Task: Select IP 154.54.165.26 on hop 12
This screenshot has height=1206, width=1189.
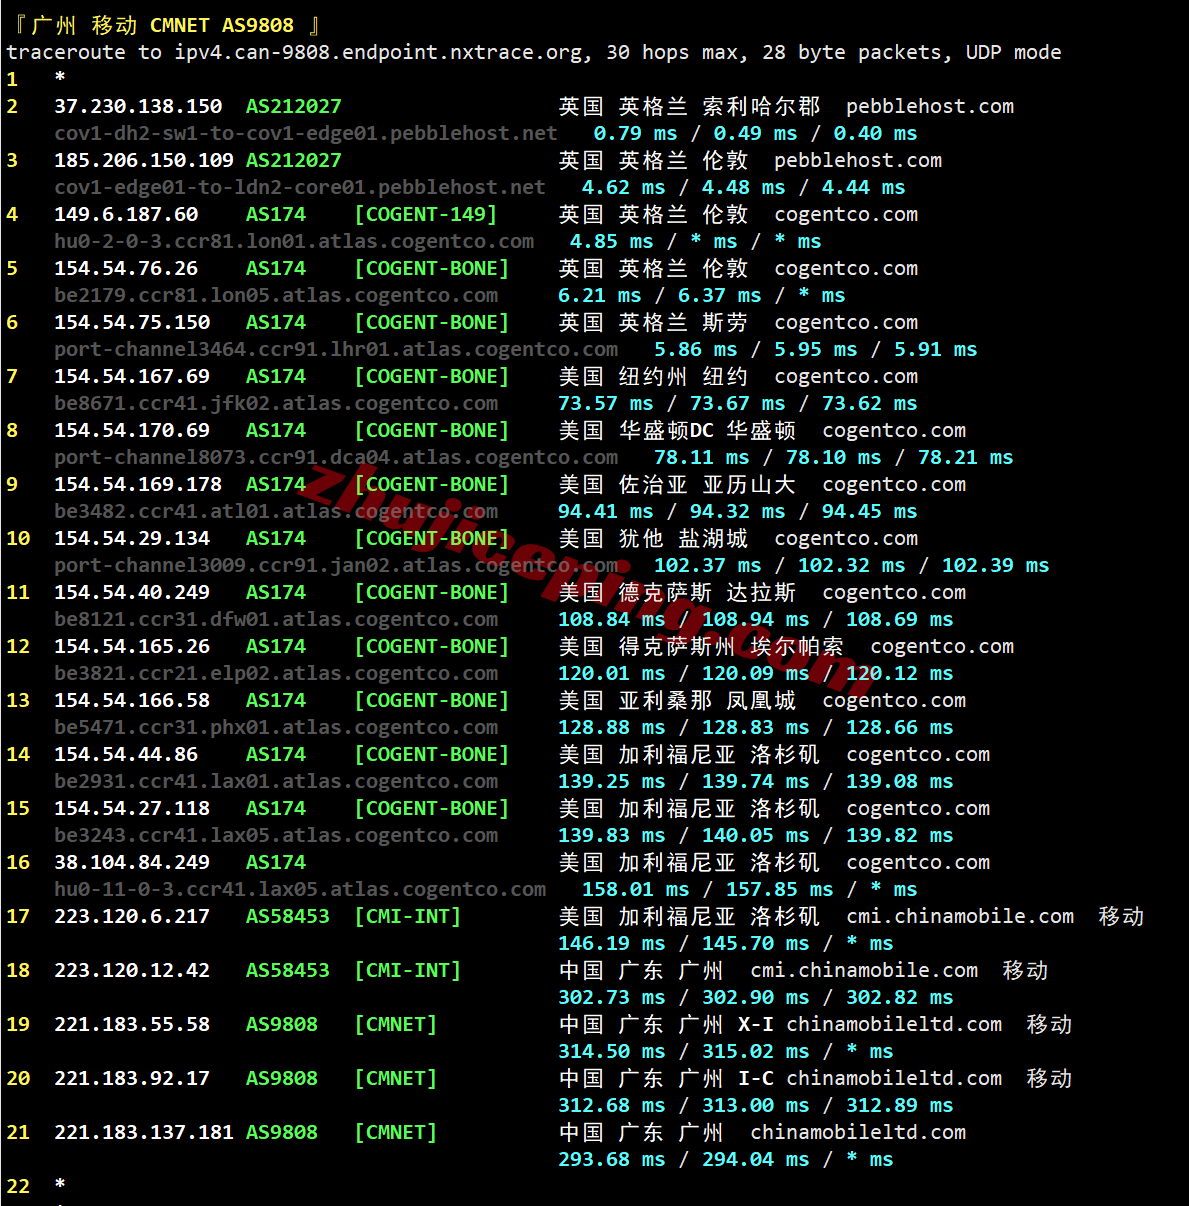Action: [x=132, y=646]
